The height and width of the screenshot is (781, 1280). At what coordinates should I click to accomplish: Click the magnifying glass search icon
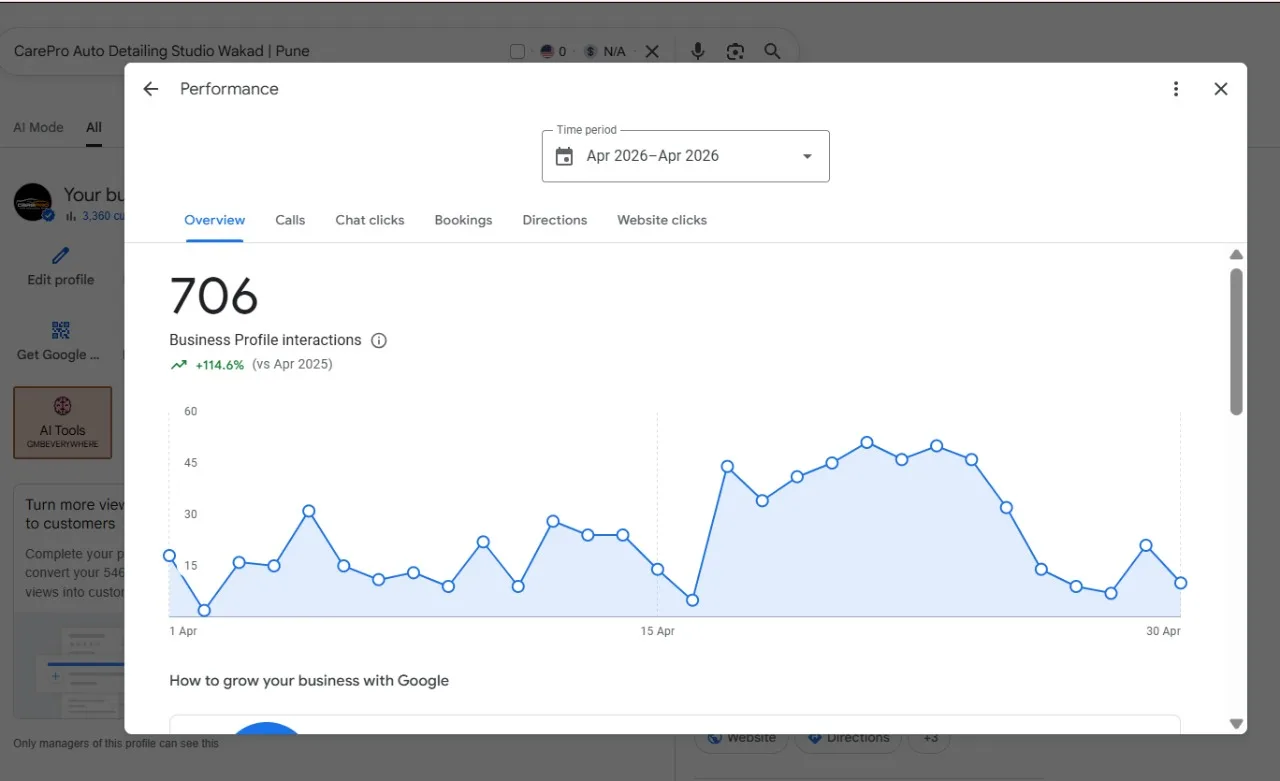[772, 51]
